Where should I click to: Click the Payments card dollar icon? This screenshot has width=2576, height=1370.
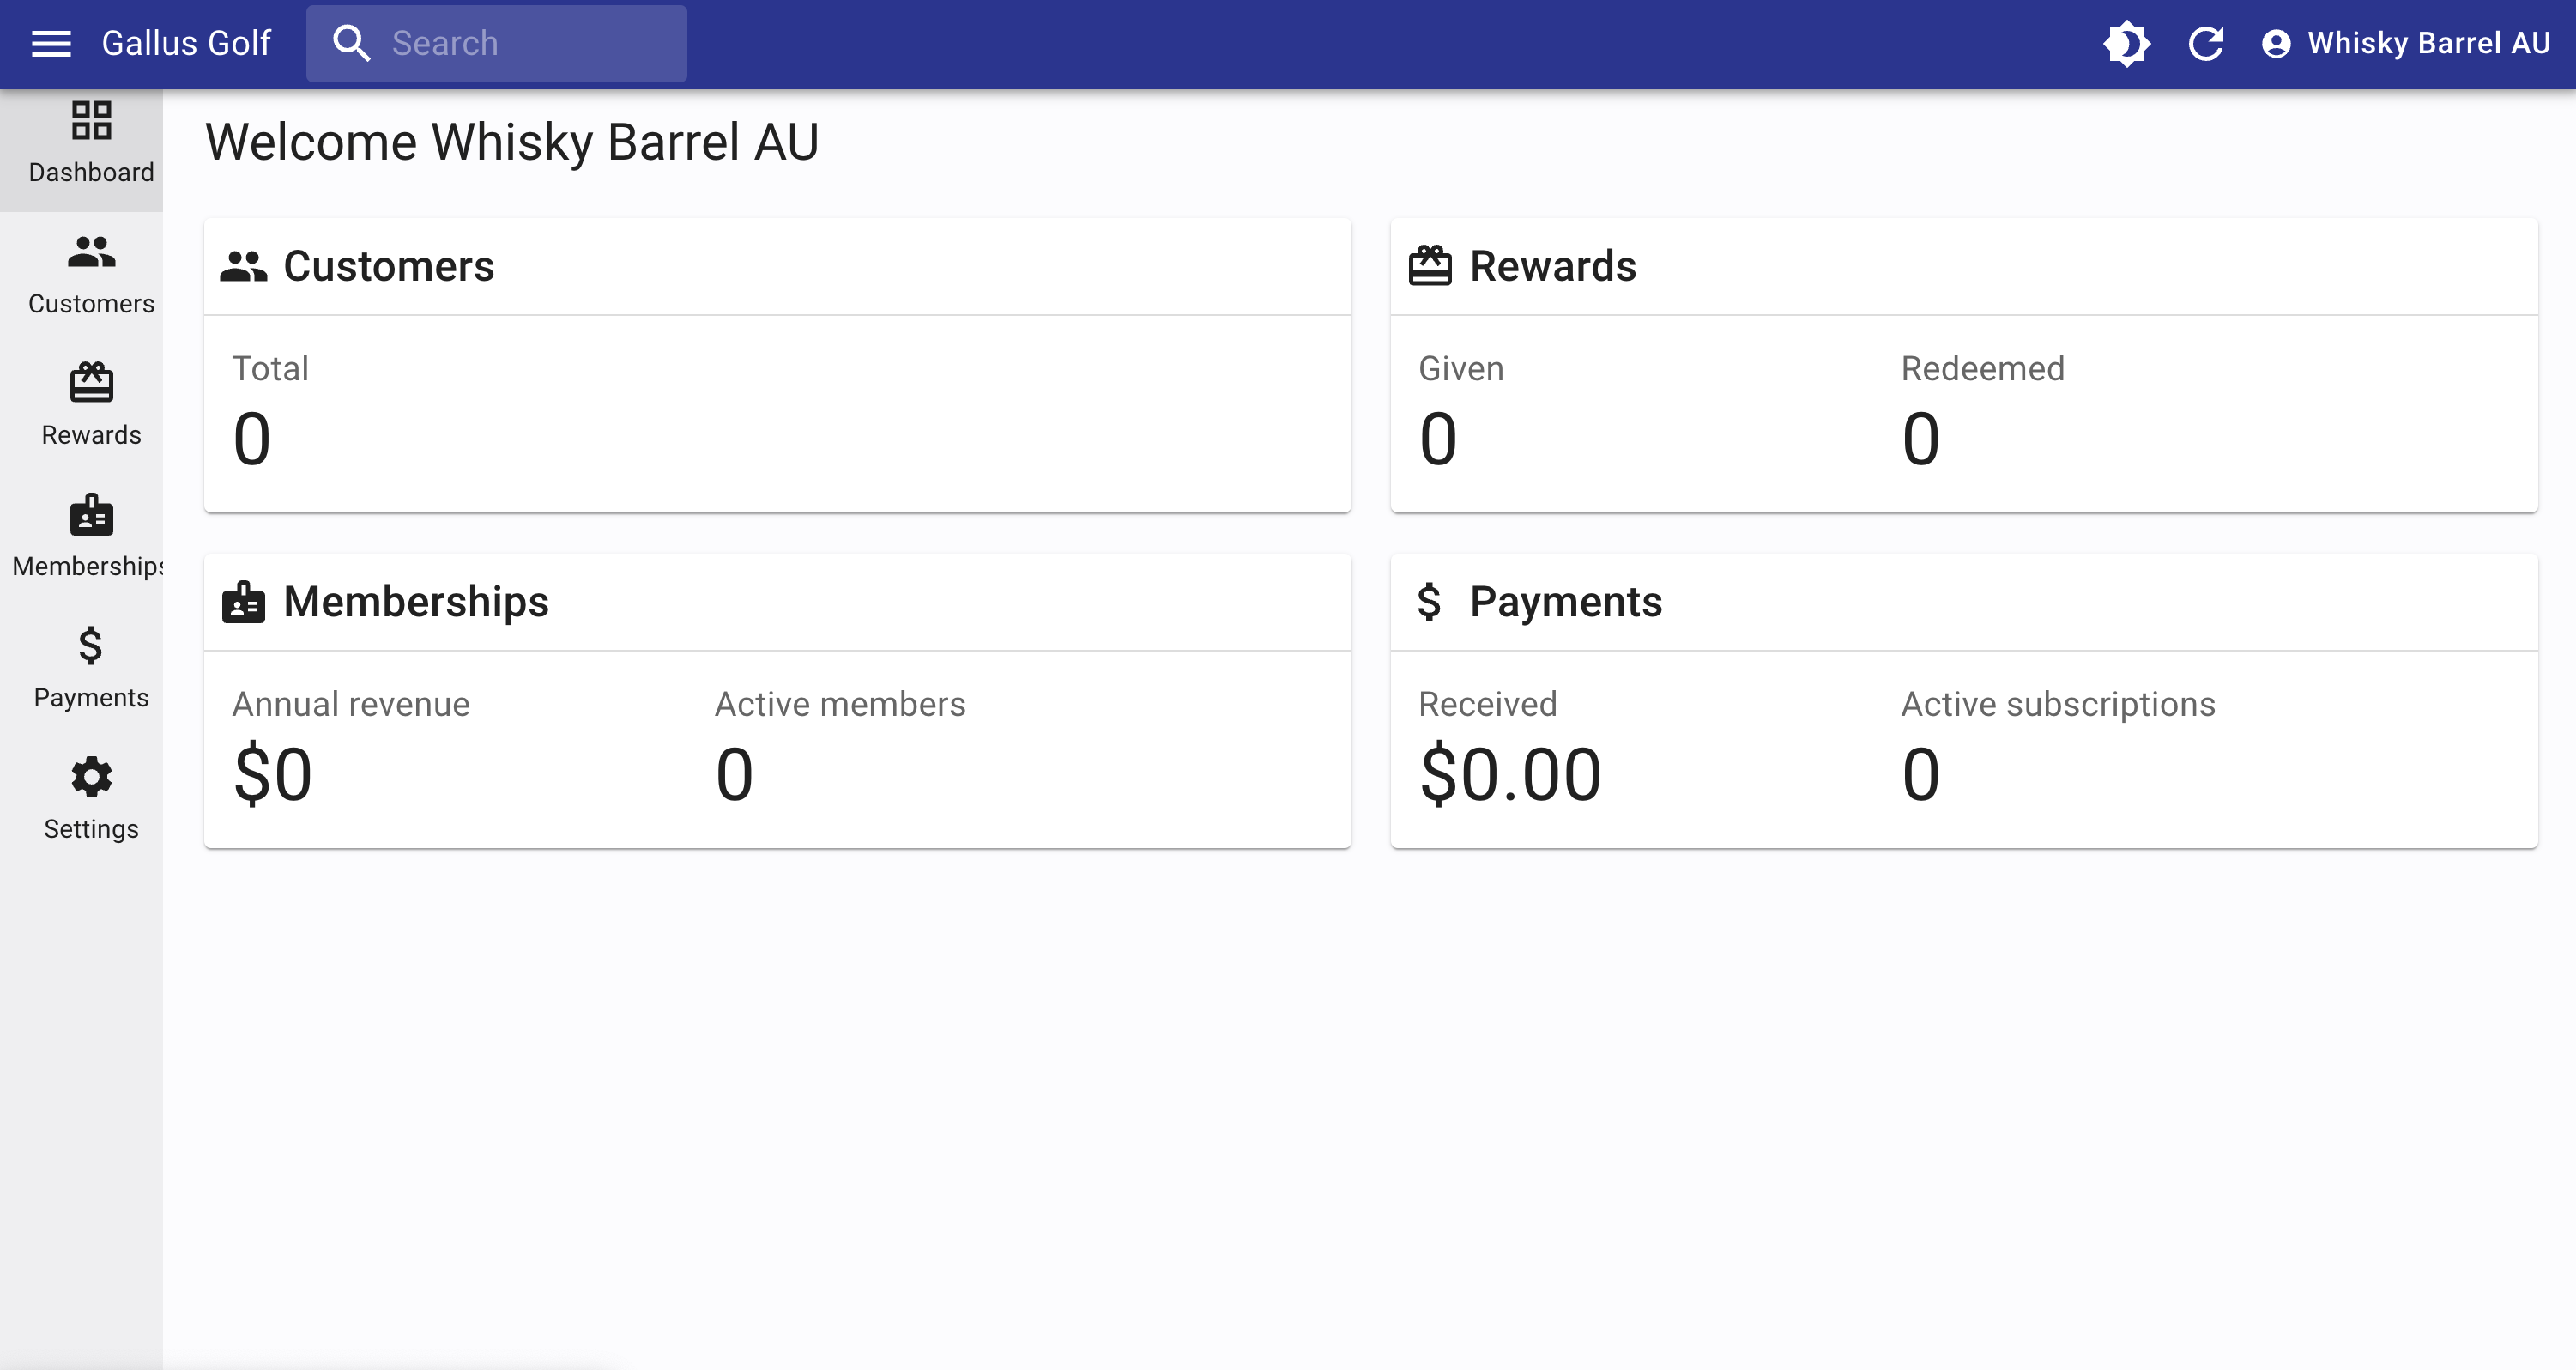point(1429,602)
